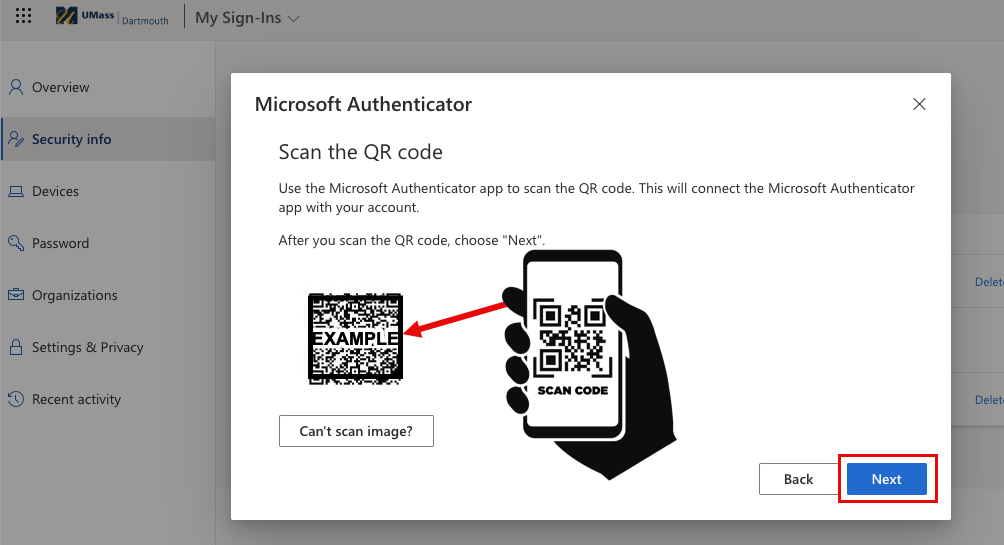
Task: Open the app launcher grid
Action: 24,17
